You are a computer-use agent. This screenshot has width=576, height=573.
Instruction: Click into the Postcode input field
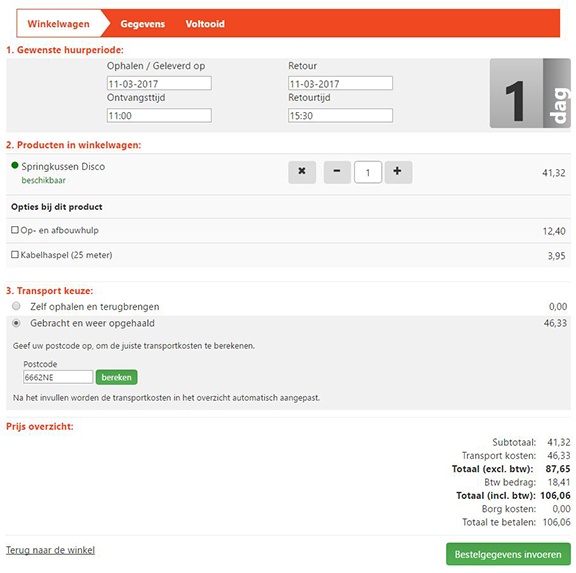(x=58, y=377)
